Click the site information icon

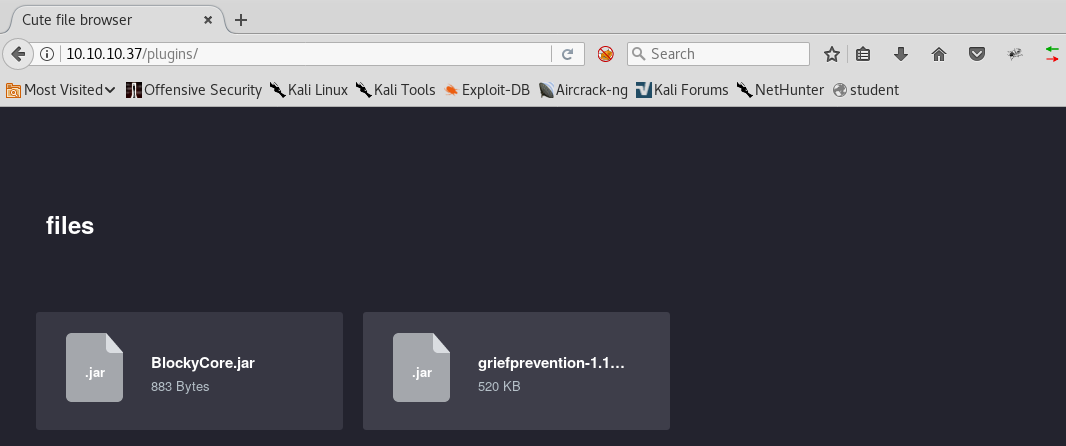tap(47, 54)
